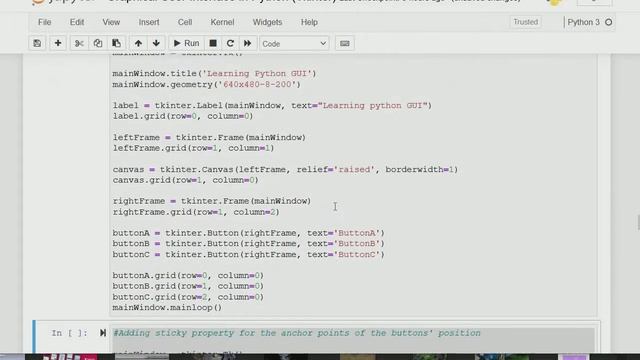Save and checkpoint the notebook
The image size is (640, 360).
pos(37,43)
